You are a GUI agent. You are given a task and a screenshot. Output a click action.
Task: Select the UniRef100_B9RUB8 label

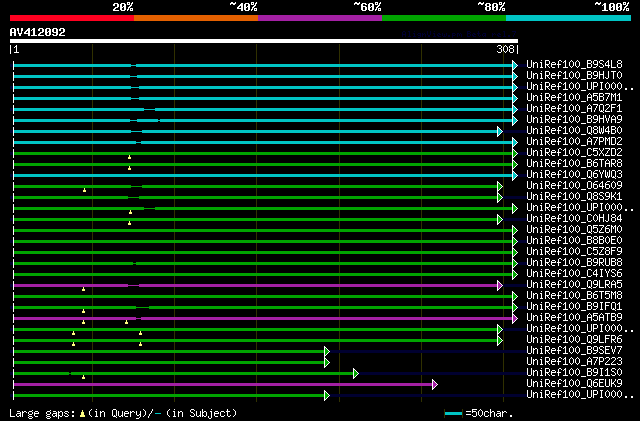(574, 263)
